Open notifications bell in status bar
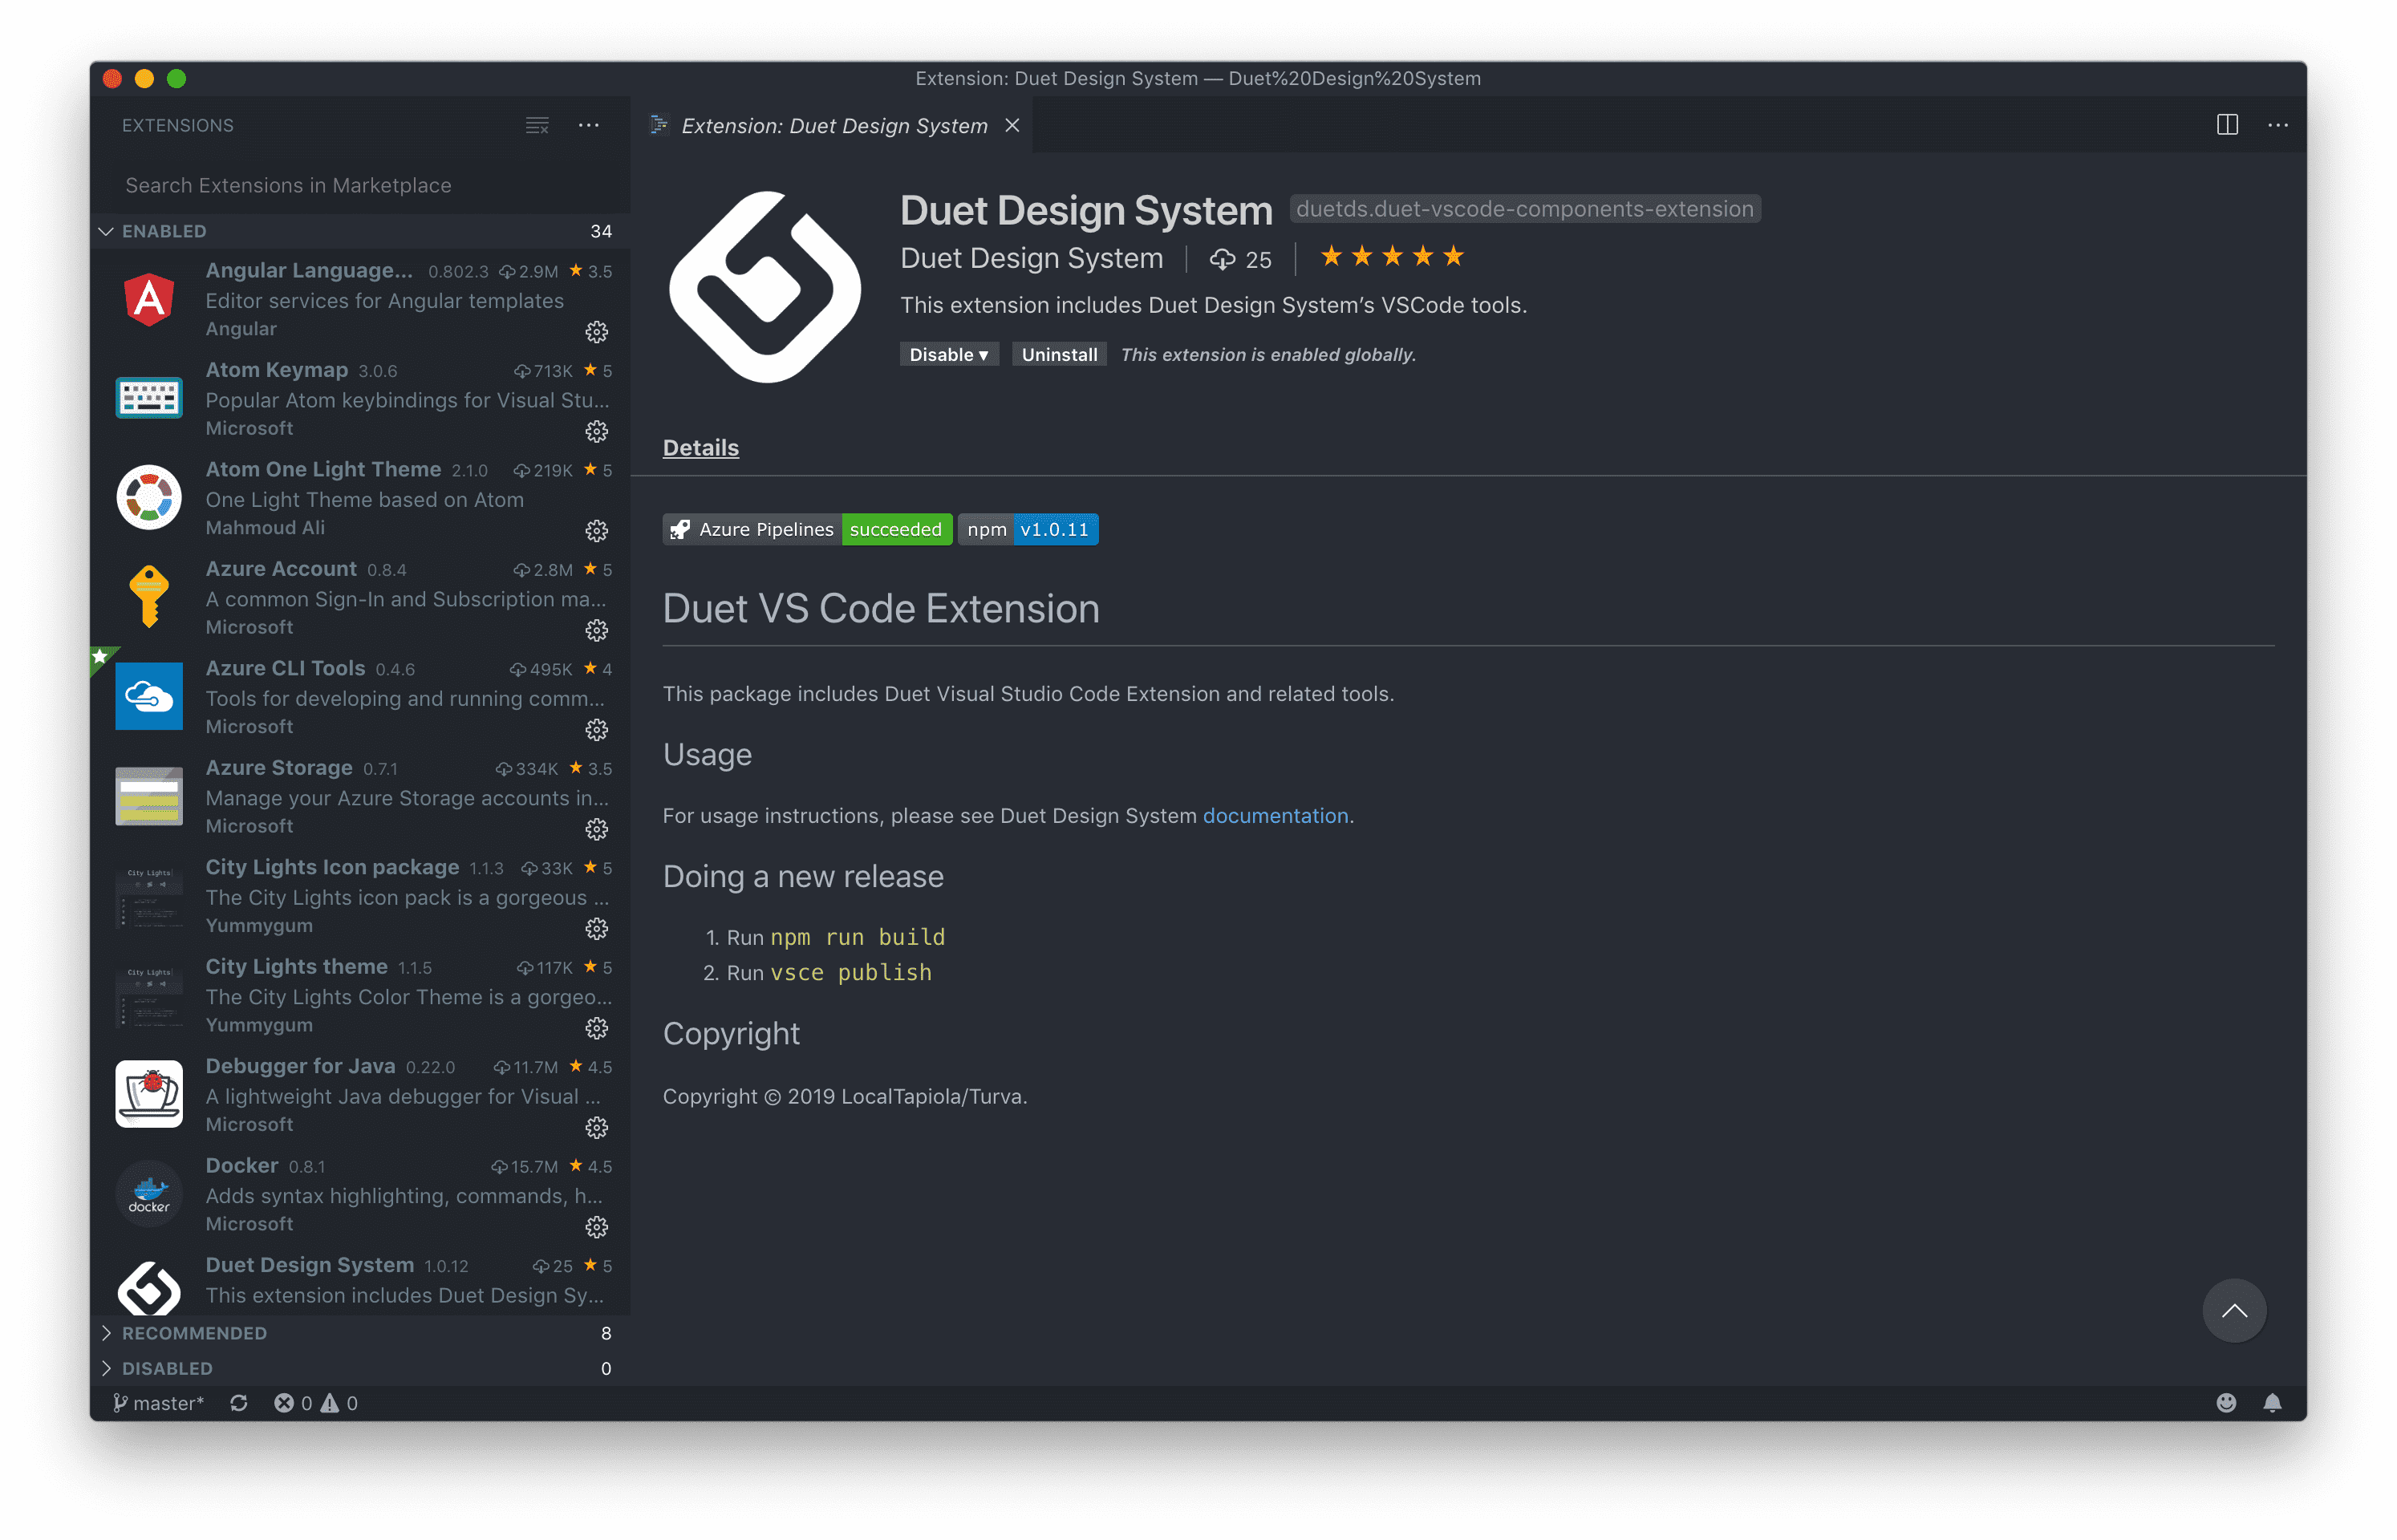Image resolution: width=2397 pixels, height=1540 pixels. [x=2272, y=1403]
